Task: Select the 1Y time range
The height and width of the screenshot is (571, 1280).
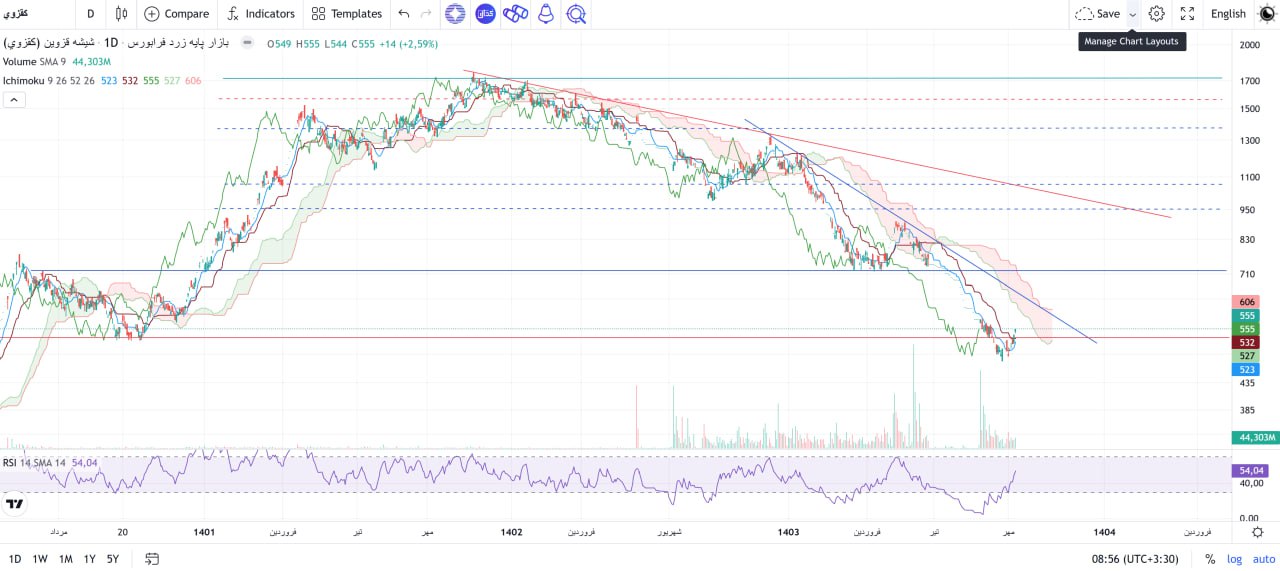Action: [x=90, y=559]
